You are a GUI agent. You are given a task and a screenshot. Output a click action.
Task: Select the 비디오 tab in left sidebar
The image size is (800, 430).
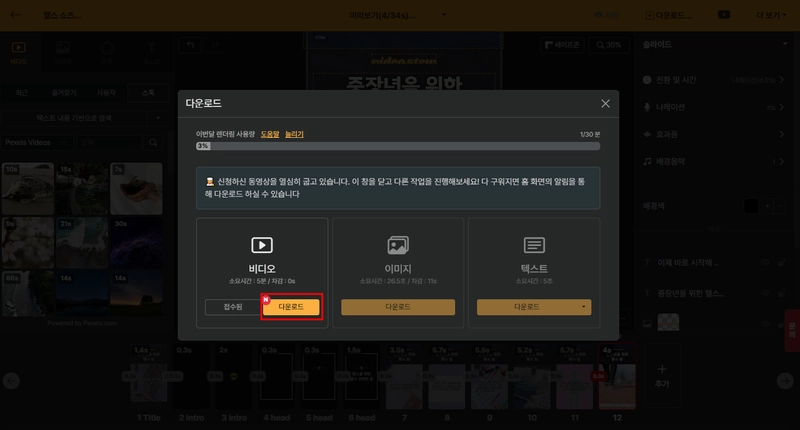click(x=18, y=53)
